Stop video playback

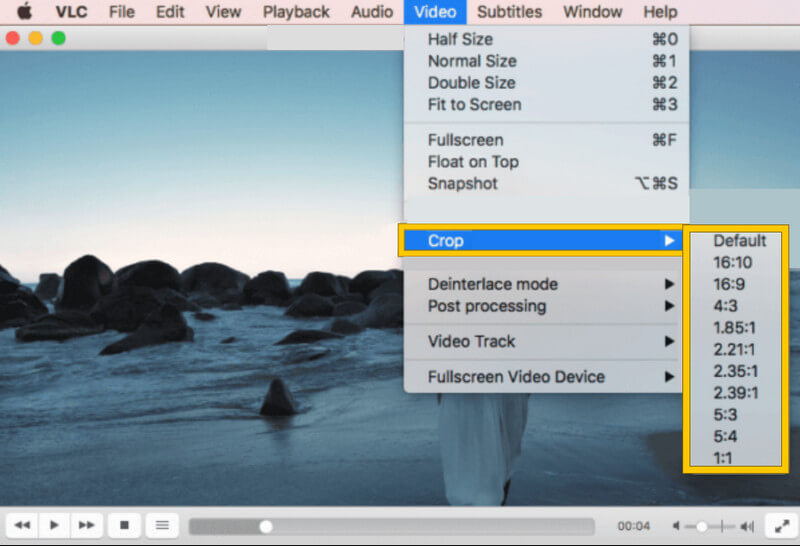pos(124,524)
